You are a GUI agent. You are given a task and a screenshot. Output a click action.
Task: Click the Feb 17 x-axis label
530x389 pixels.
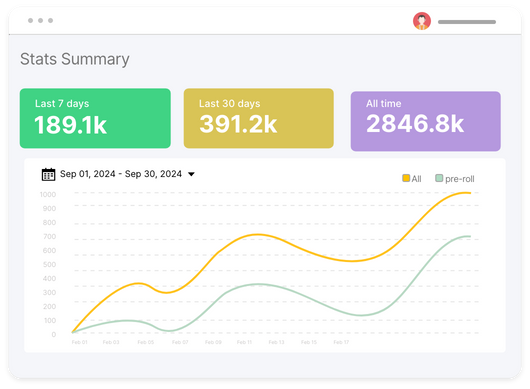click(x=341, y=342)
